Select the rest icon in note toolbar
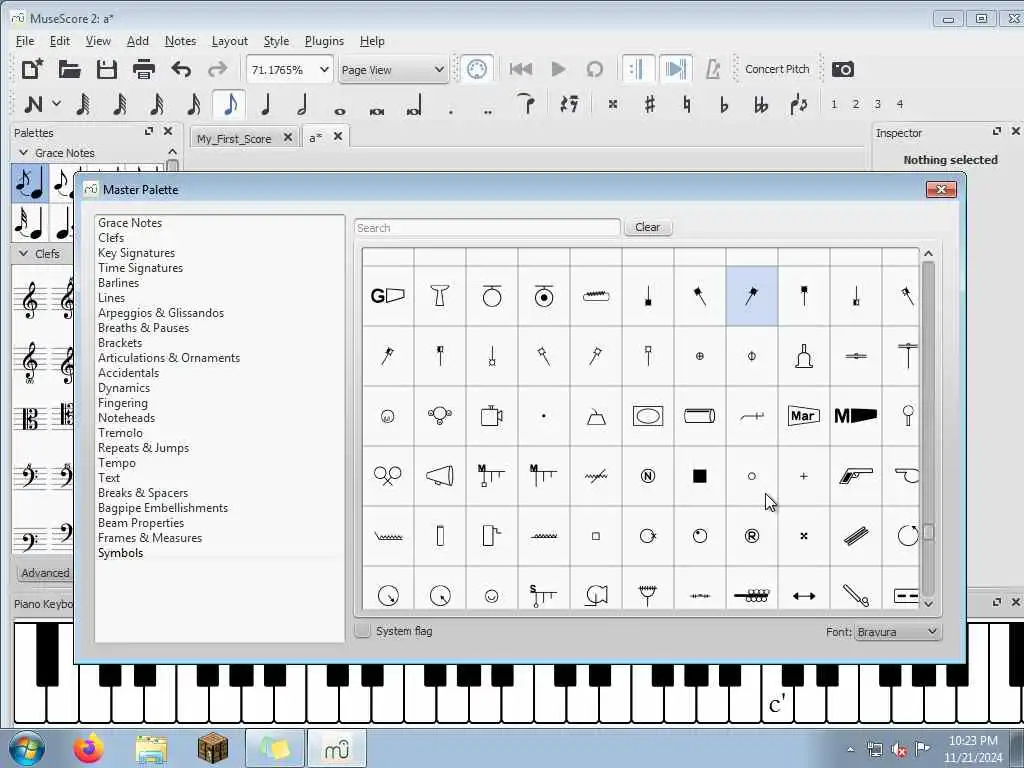 pyautogui.click(x=569, y=104)
